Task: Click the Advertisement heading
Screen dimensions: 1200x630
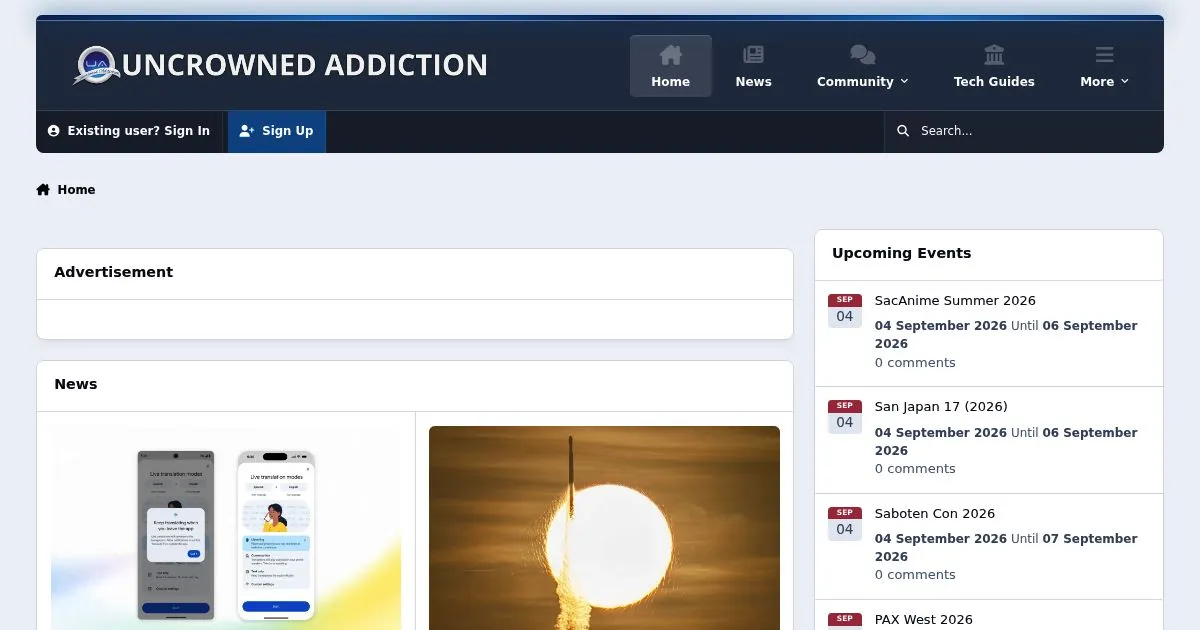Action: click(x=114, y=272)
